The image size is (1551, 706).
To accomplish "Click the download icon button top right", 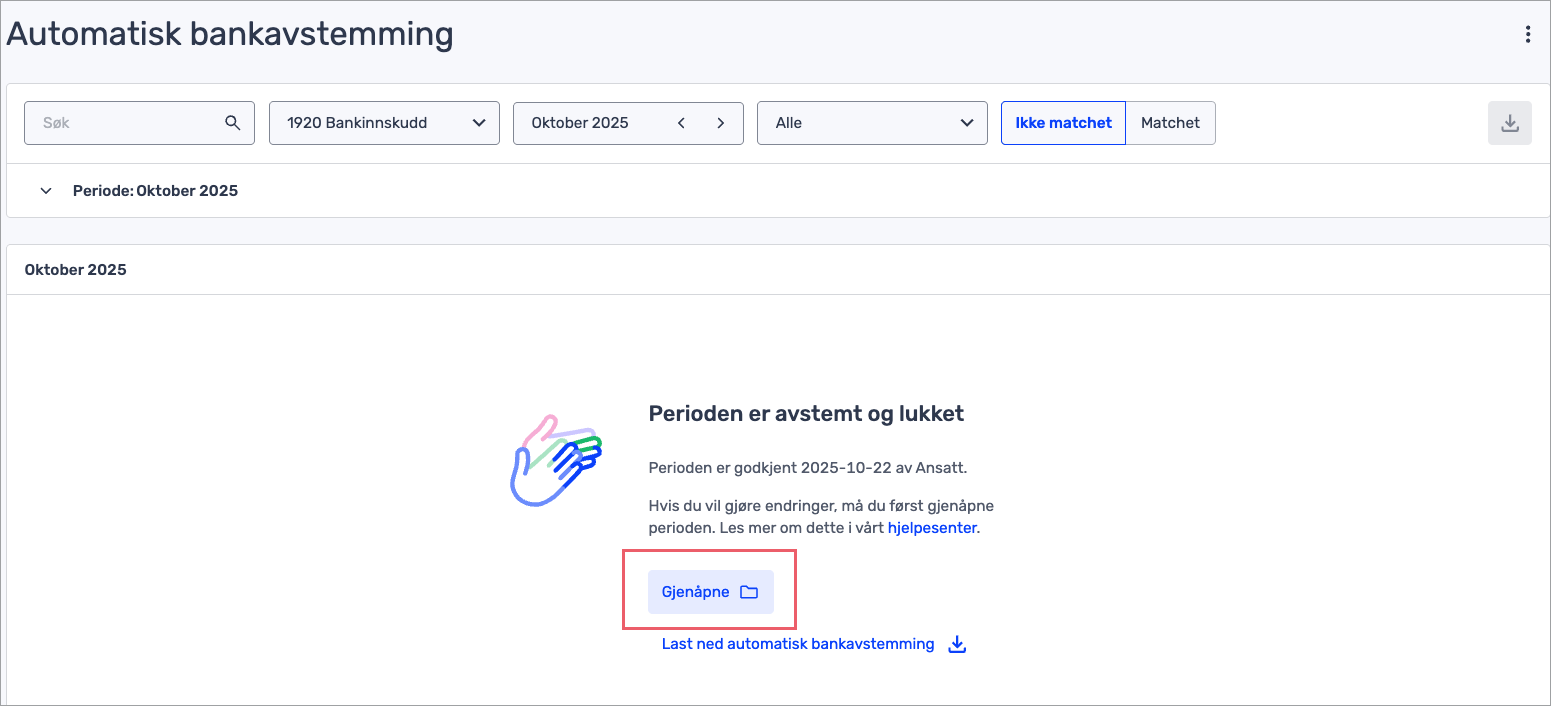I will pos(1509,123).
